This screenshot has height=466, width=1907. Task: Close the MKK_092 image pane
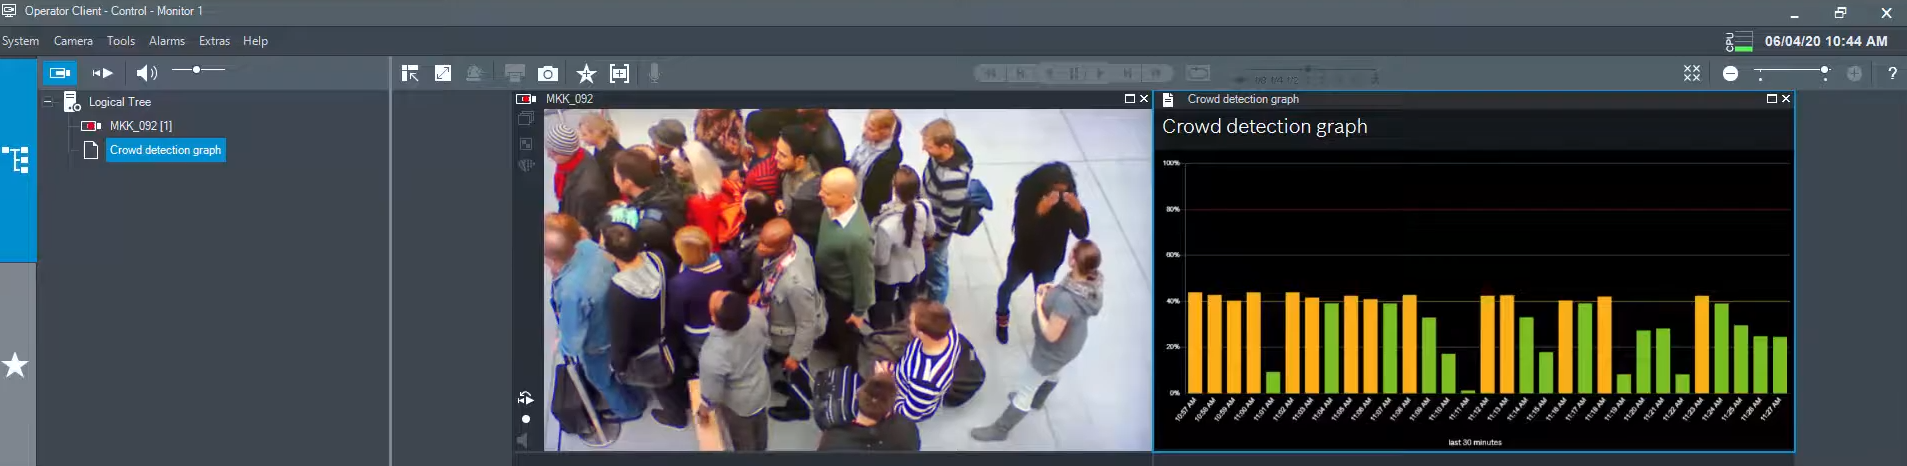click(1144, 99)
